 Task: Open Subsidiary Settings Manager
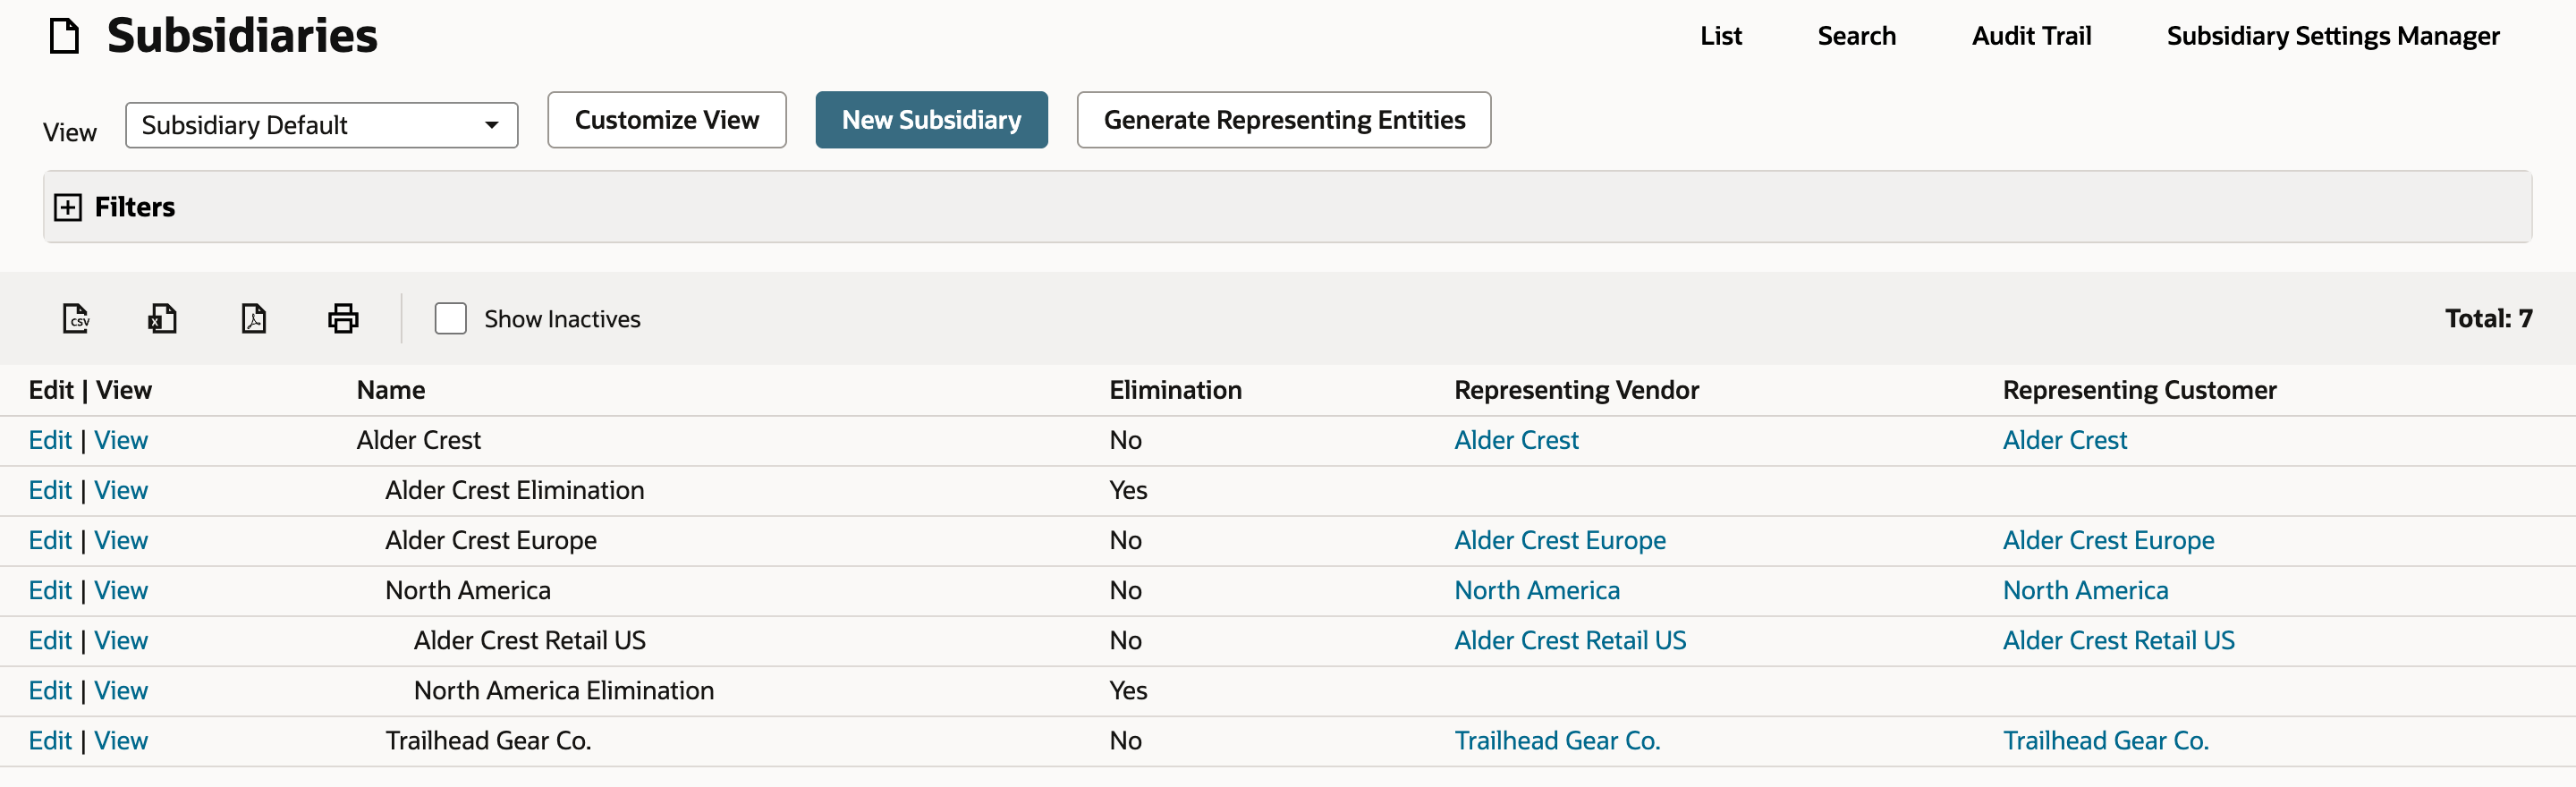pos(2332,36)
